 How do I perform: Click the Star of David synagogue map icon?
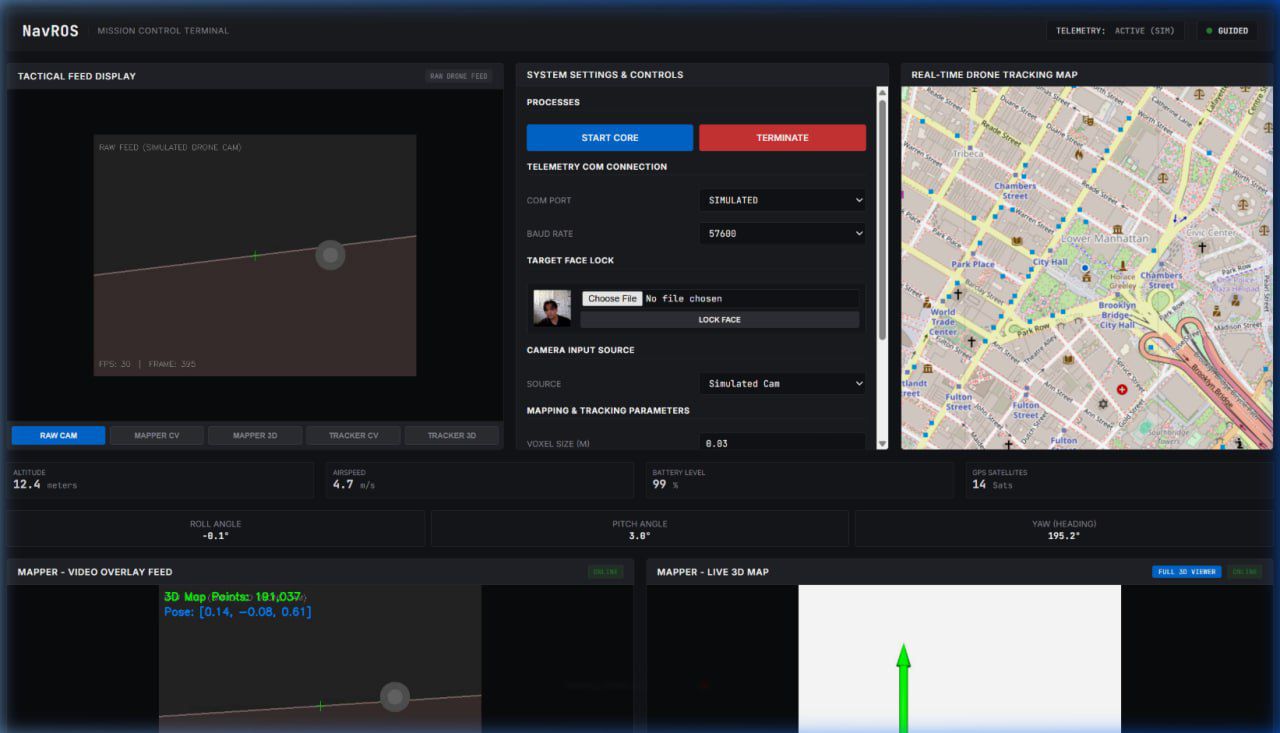(x=1103, y=403)
